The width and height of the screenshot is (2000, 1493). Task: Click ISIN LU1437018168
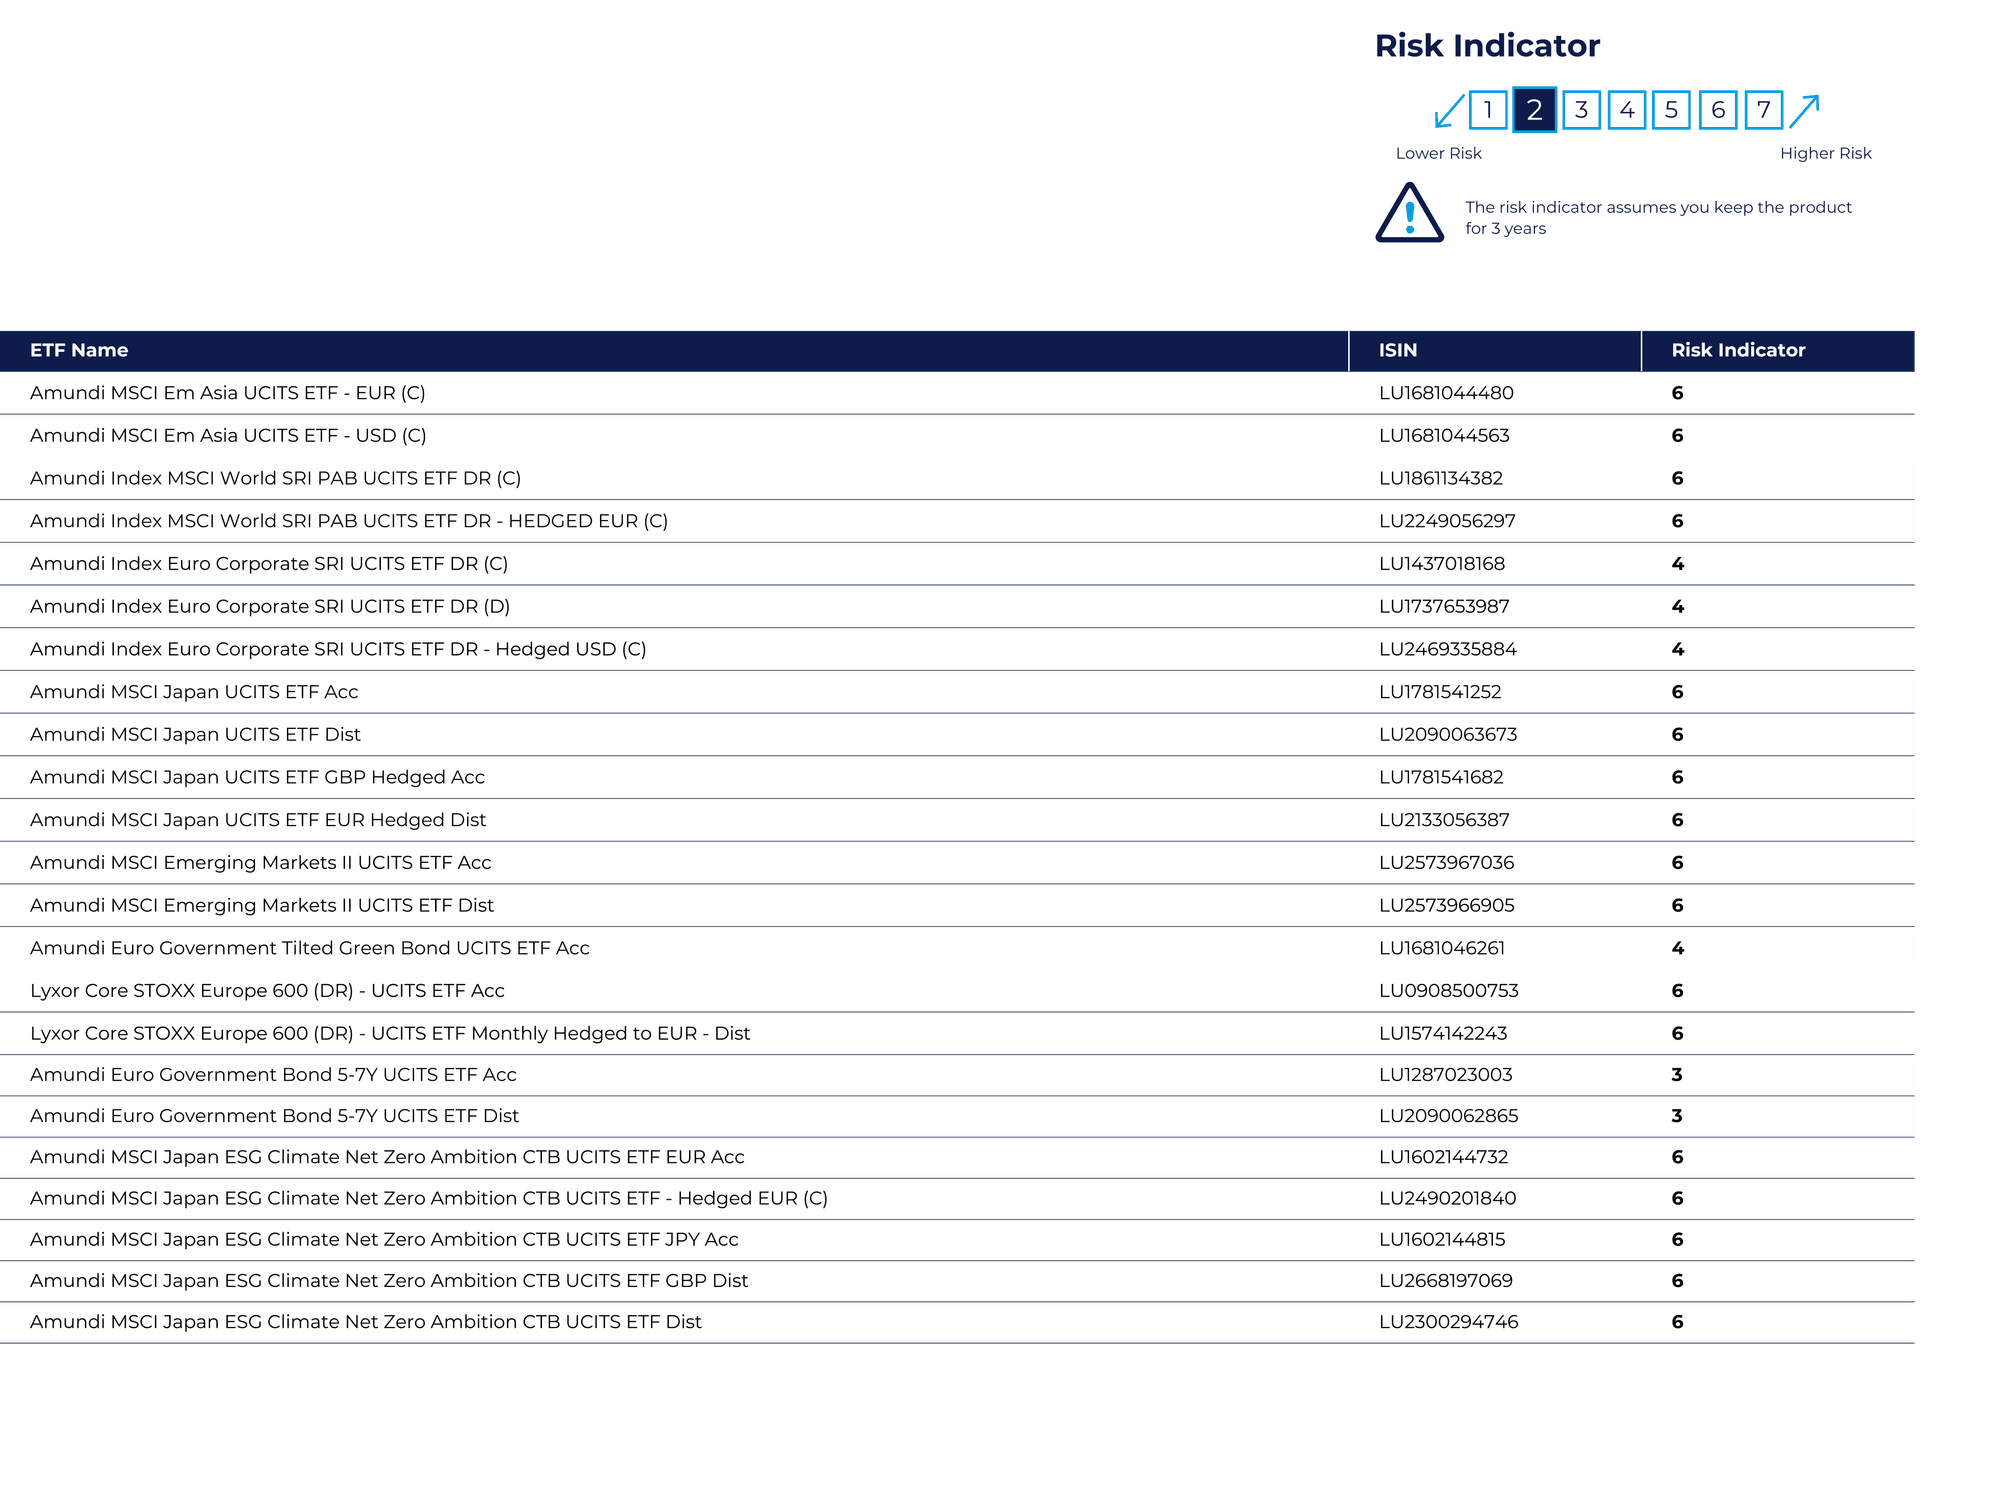click(1442, 564)
